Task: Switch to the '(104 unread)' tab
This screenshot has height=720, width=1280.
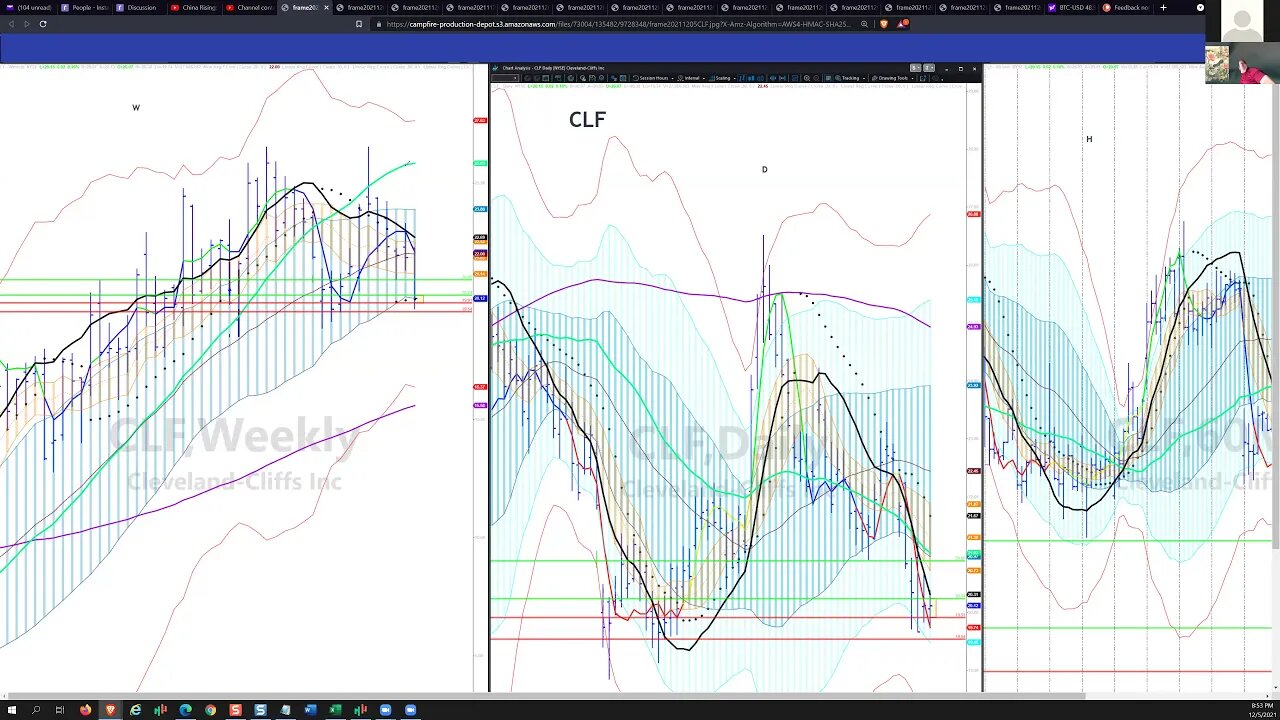Action: [31, 8]
